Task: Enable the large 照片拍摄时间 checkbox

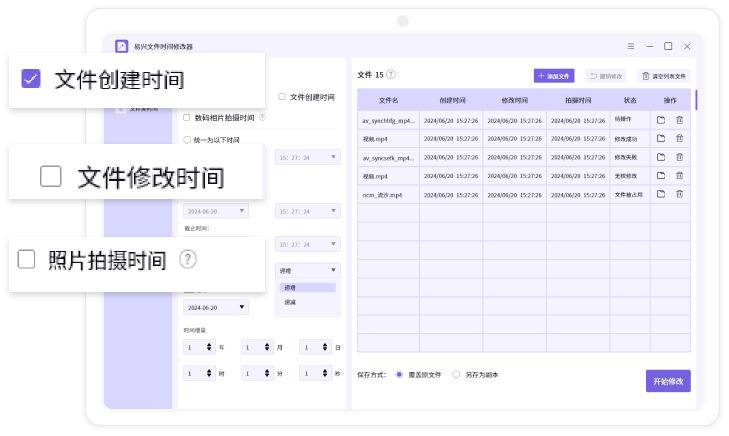Action: point(27,260)
